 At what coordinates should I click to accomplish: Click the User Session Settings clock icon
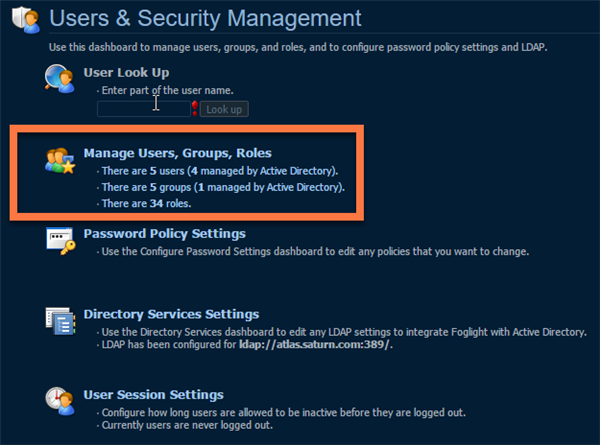pyautogui.click(x=60, y=401)
